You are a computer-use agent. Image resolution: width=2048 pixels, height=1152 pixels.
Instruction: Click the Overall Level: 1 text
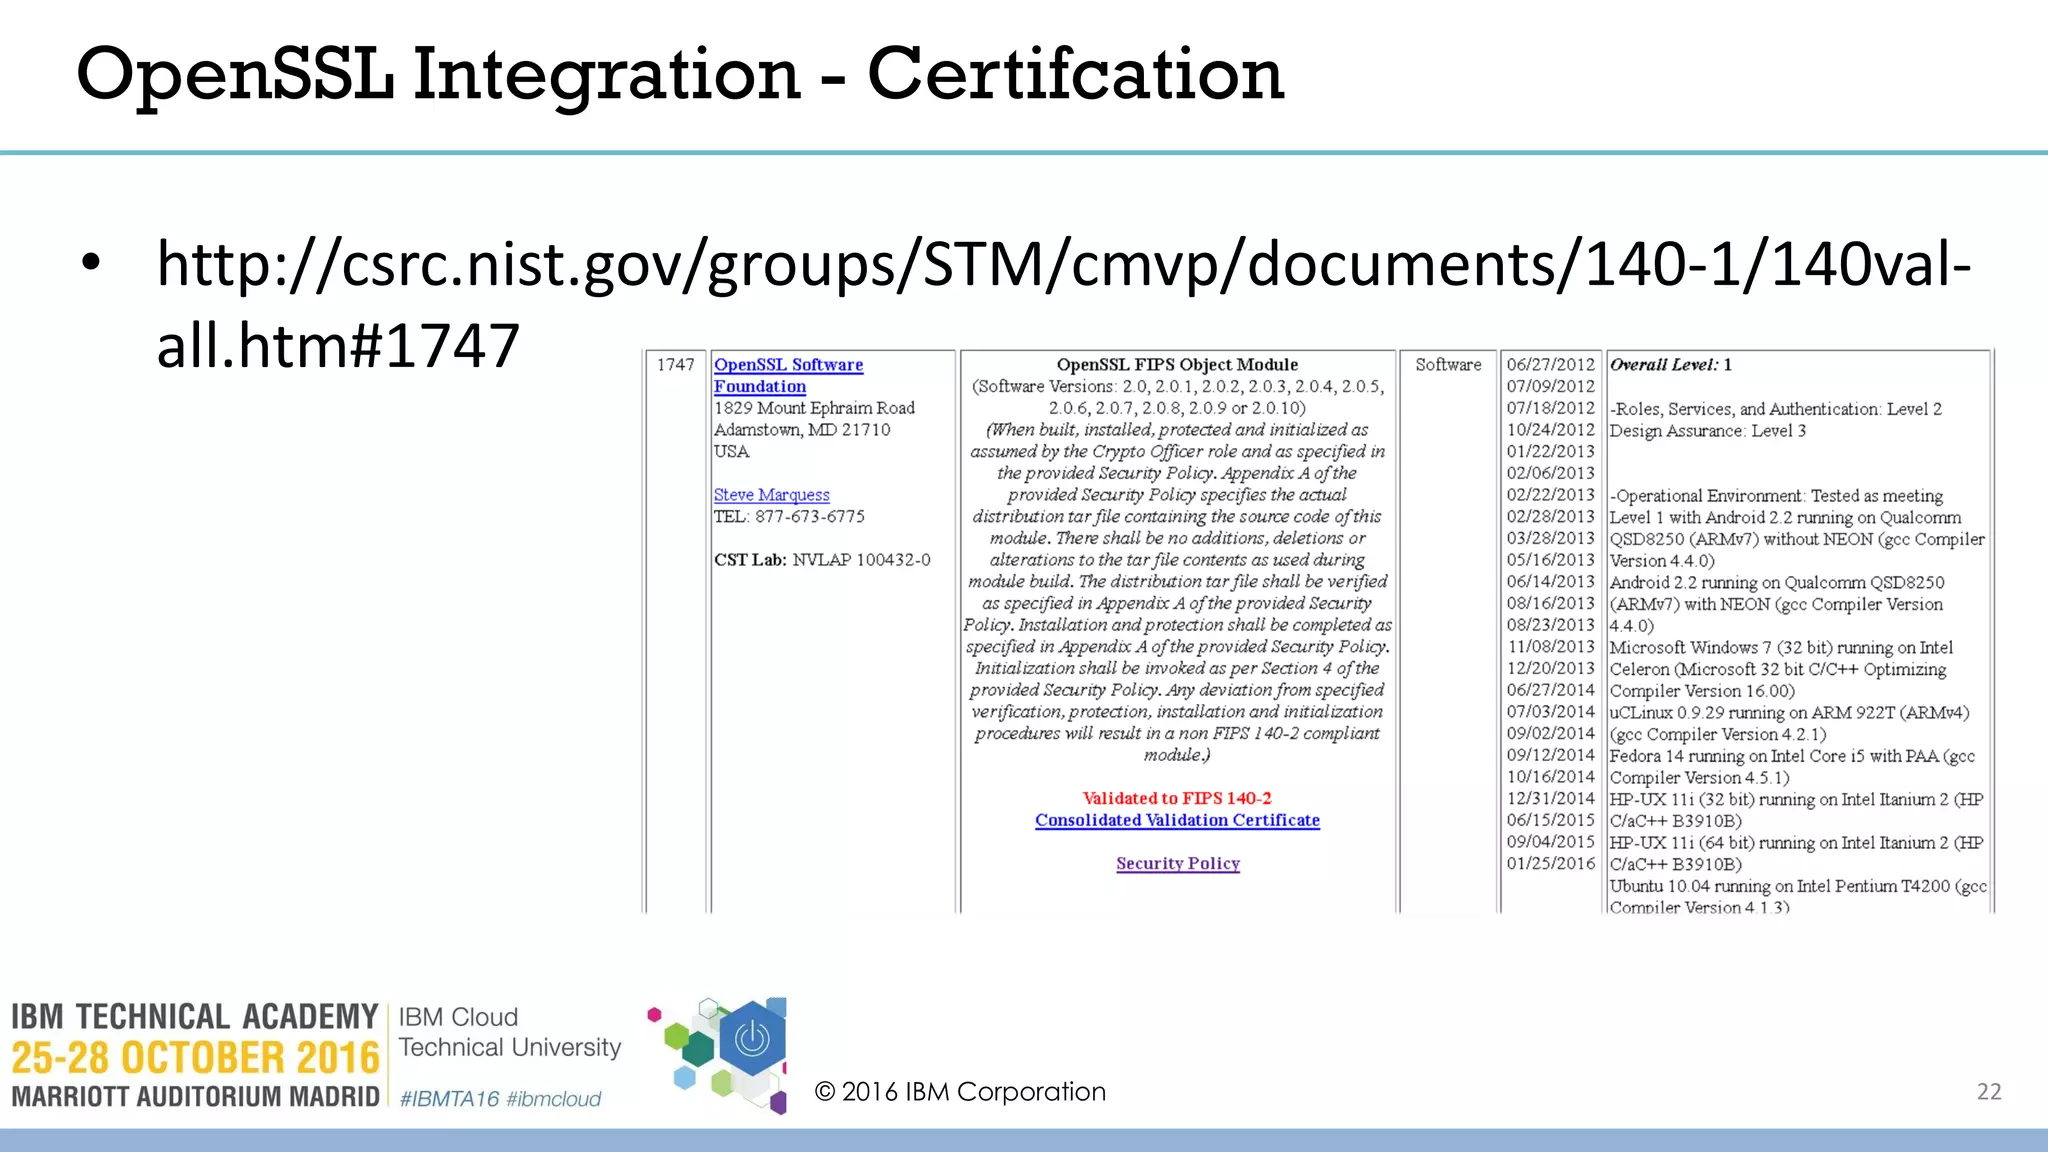click(1670, 365)
